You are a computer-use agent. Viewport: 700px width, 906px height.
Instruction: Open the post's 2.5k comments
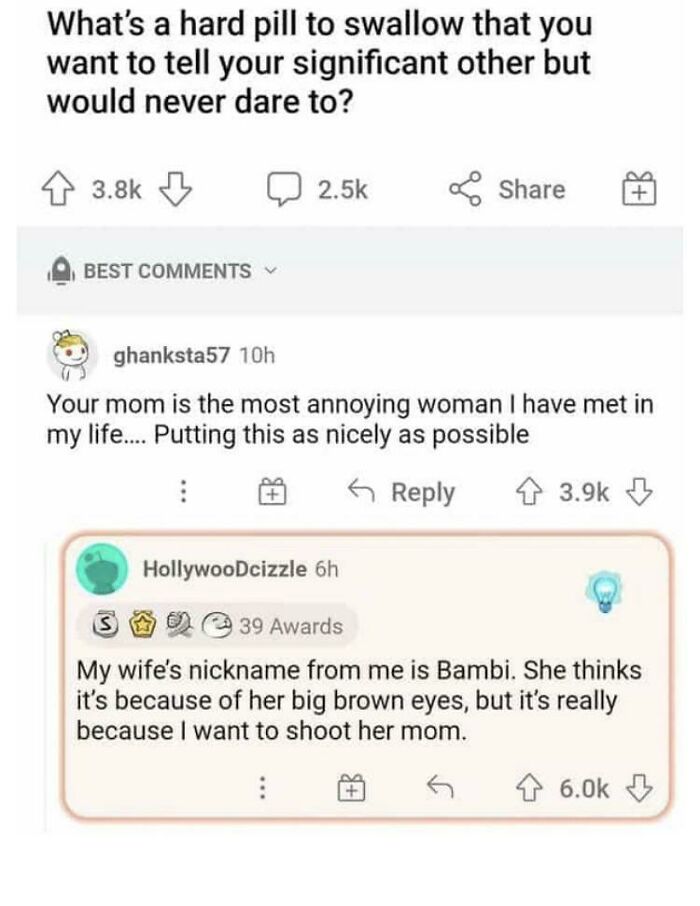[317, 190]
